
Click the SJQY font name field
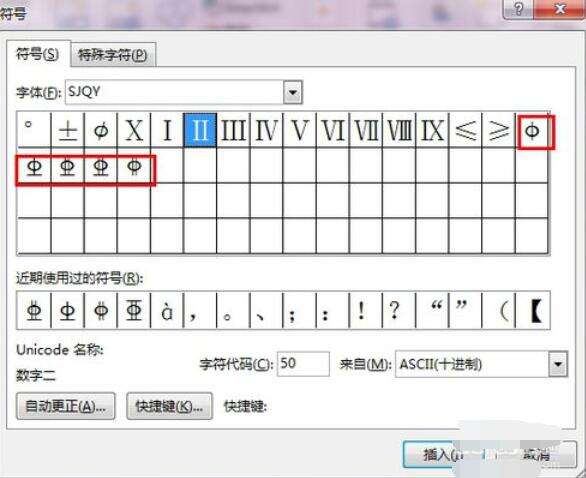click(x=175, y=92)
